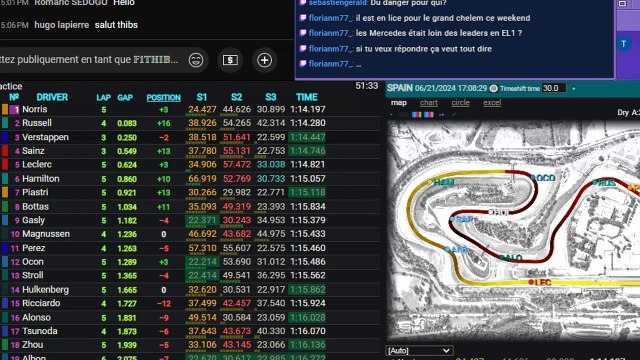
Task: Select driver Tsunoda in the timing table
Action: (x=40, y=331)
